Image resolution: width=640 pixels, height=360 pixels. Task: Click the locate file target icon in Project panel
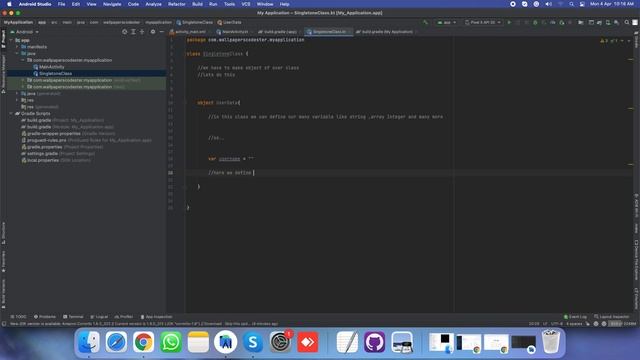pyautogui.click(x=124, y=32)
